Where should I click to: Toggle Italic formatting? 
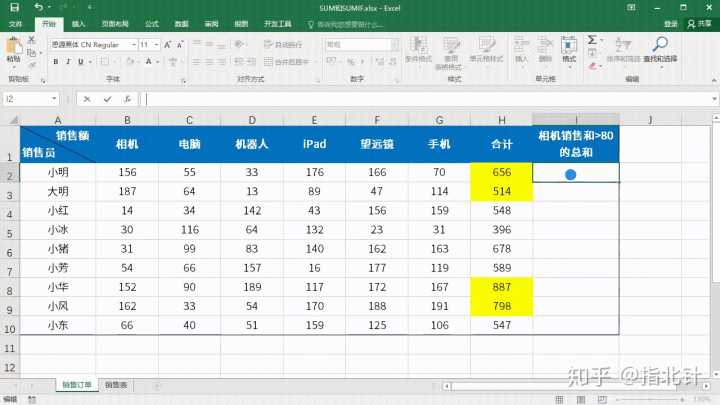tap(68, 62)
